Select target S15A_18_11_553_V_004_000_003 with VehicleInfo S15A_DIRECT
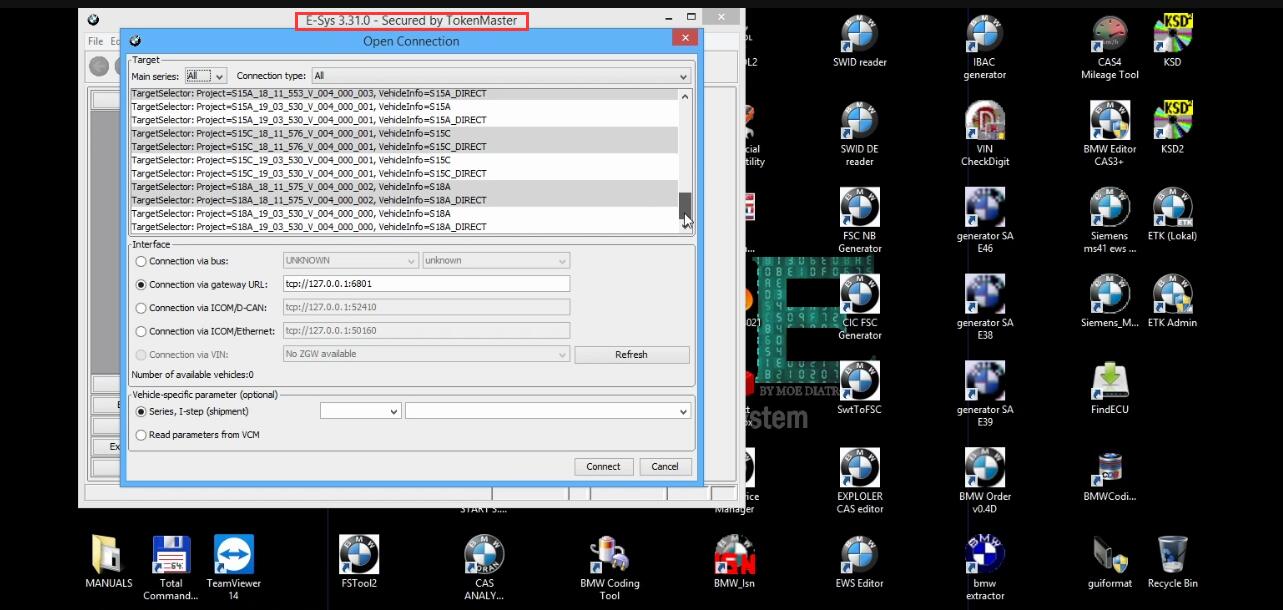 click(404, 93)
